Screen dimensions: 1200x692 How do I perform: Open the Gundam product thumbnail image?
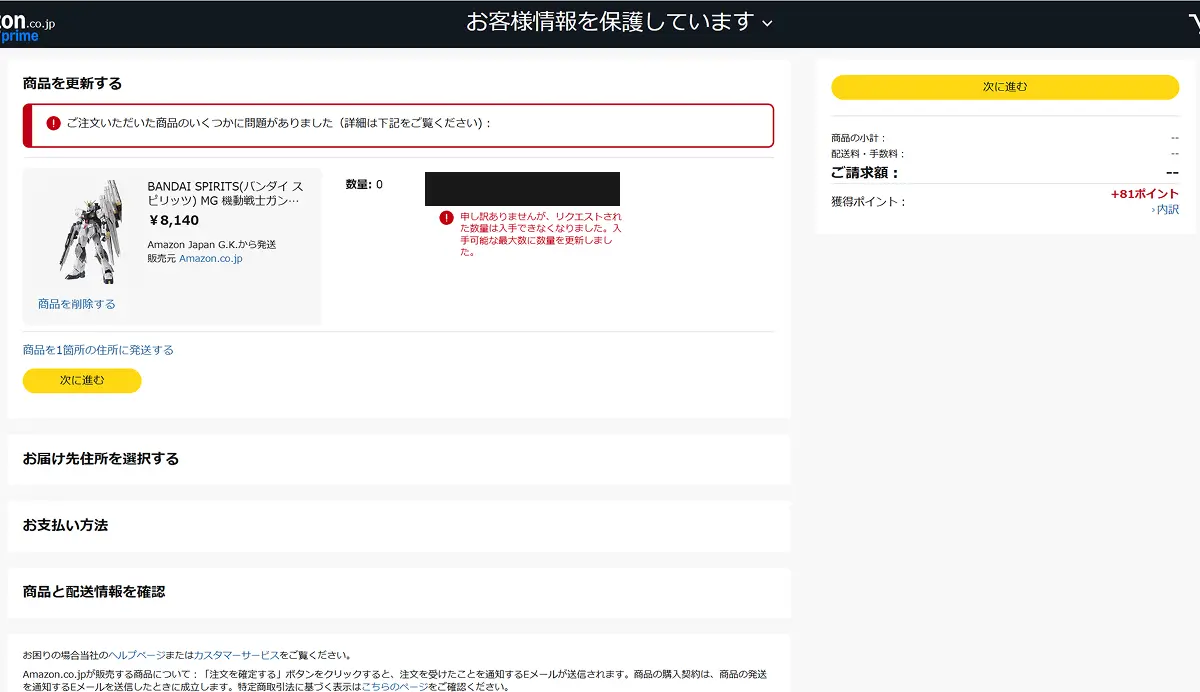click(x=91, y=232)
